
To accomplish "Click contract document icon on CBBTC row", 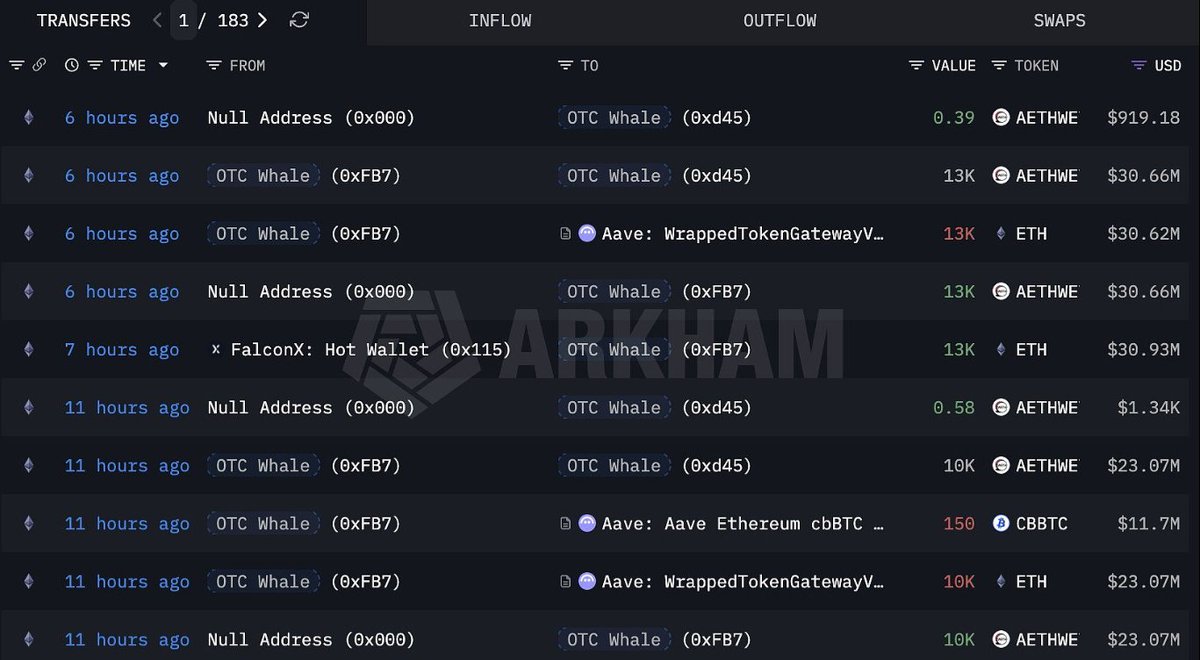I will pos(566,523).
